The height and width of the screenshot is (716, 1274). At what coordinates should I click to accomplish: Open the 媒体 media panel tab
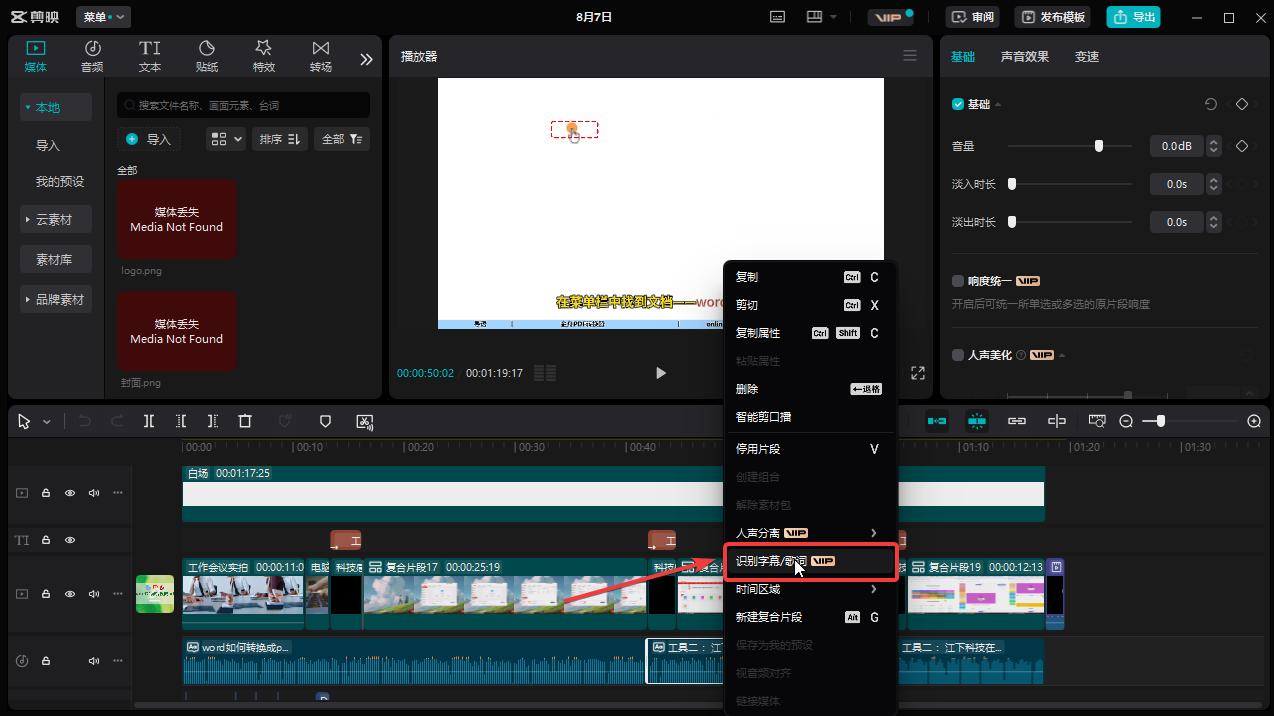pyautogui.click(x=36, y=56)
